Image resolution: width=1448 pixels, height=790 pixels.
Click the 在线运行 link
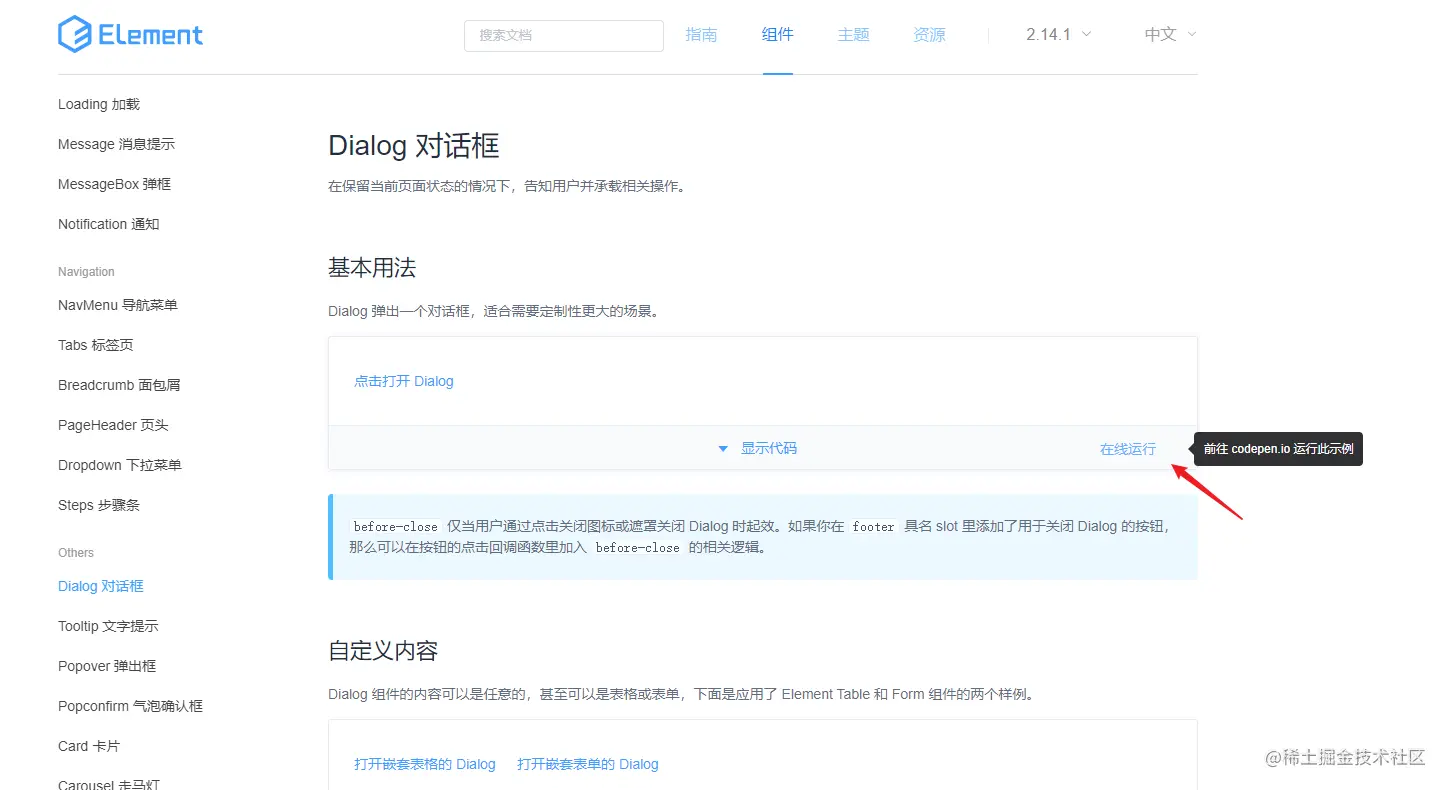click(x=1128, y=449)
